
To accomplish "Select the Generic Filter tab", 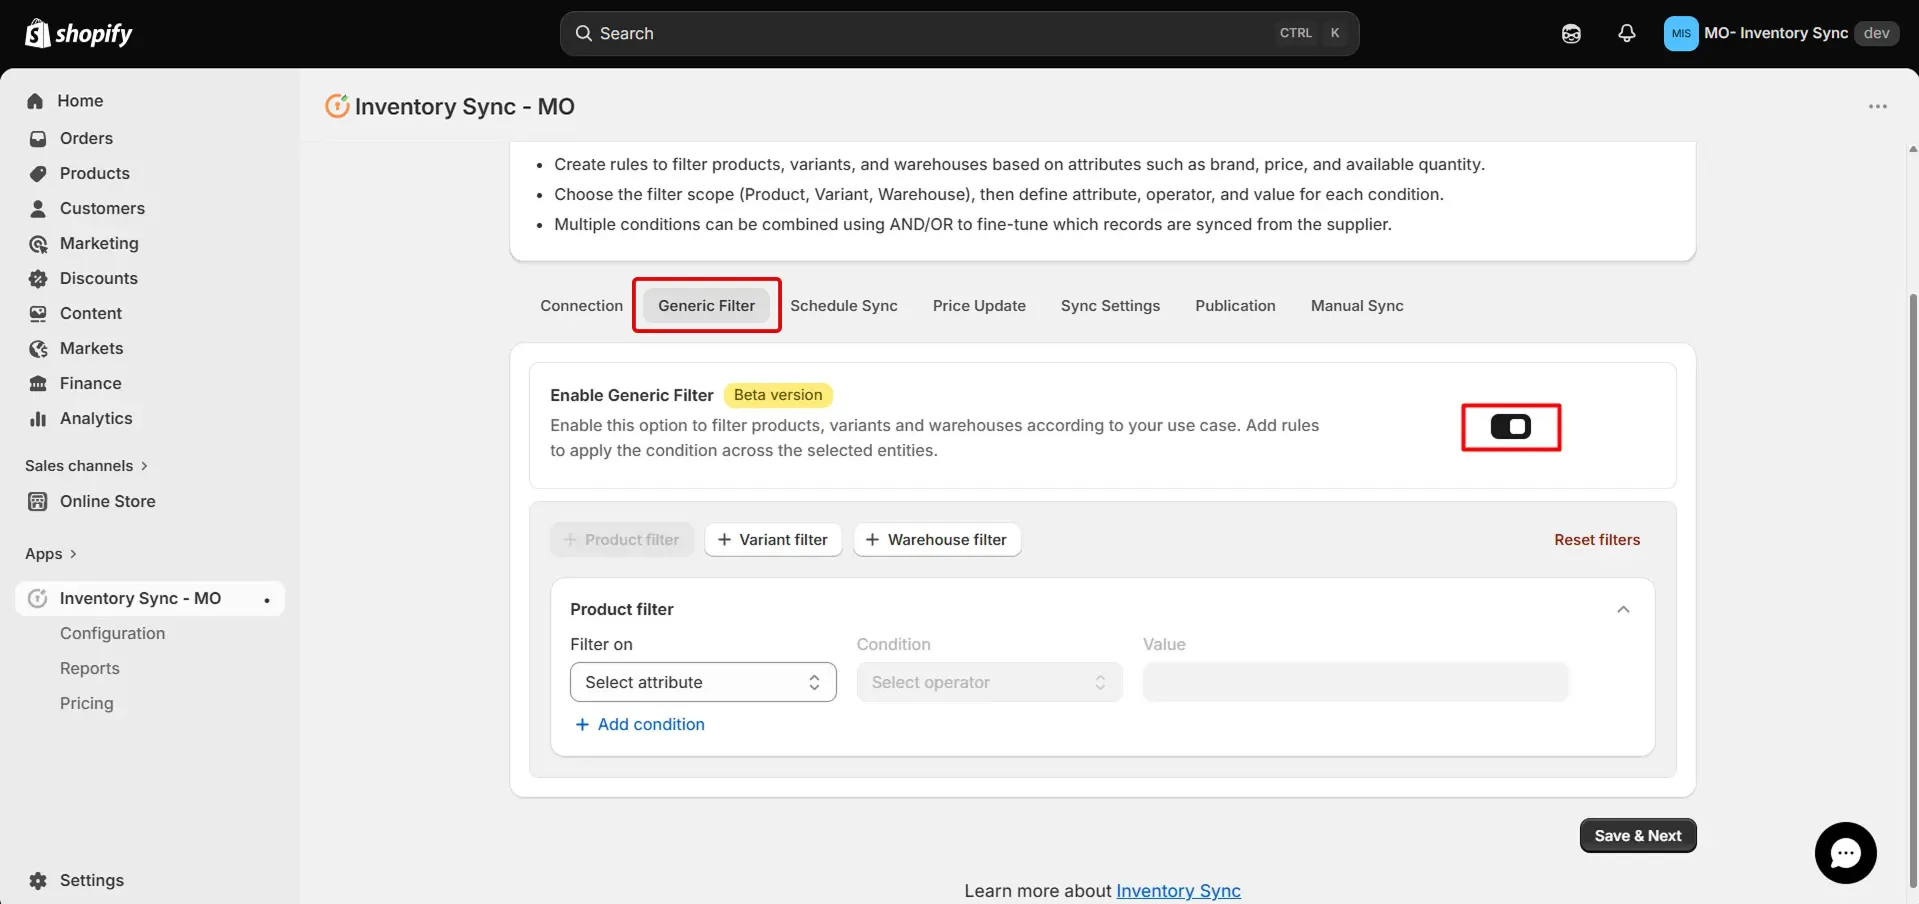I will 706,306.
